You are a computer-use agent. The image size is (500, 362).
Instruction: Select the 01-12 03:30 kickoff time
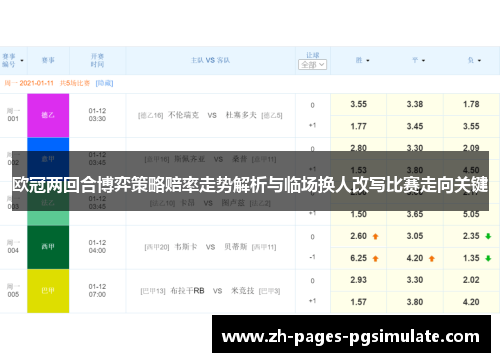point(97,115)
